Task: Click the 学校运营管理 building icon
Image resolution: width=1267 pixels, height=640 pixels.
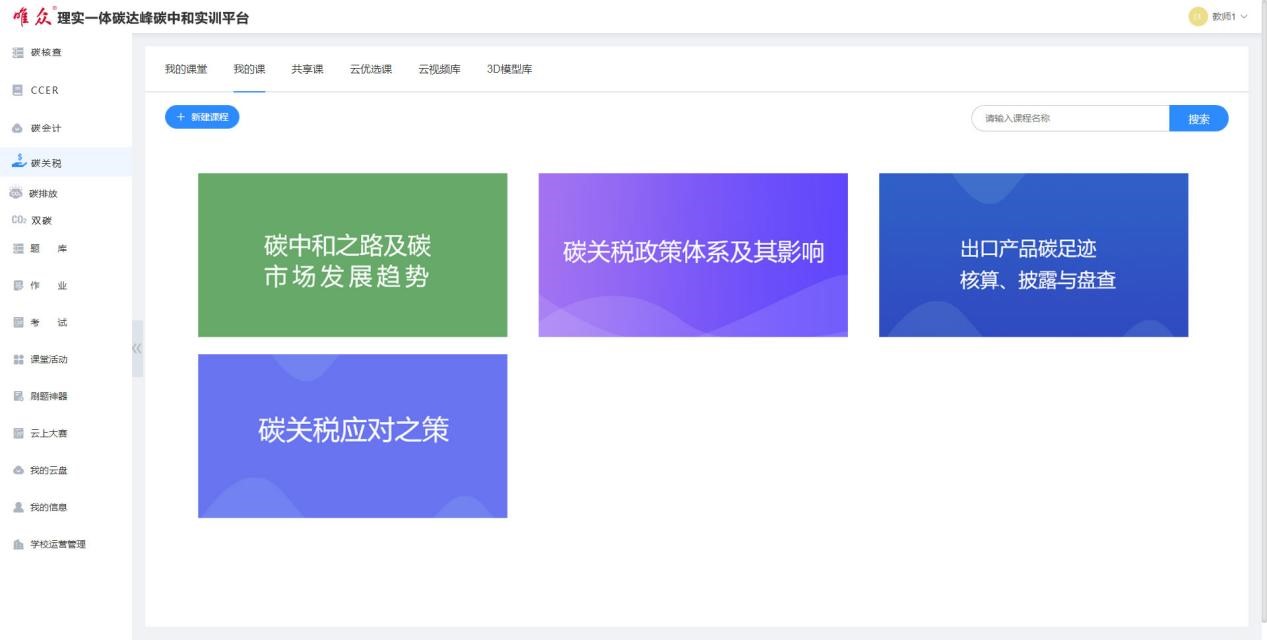Action: pyautogui.click(x=17, y=544)
